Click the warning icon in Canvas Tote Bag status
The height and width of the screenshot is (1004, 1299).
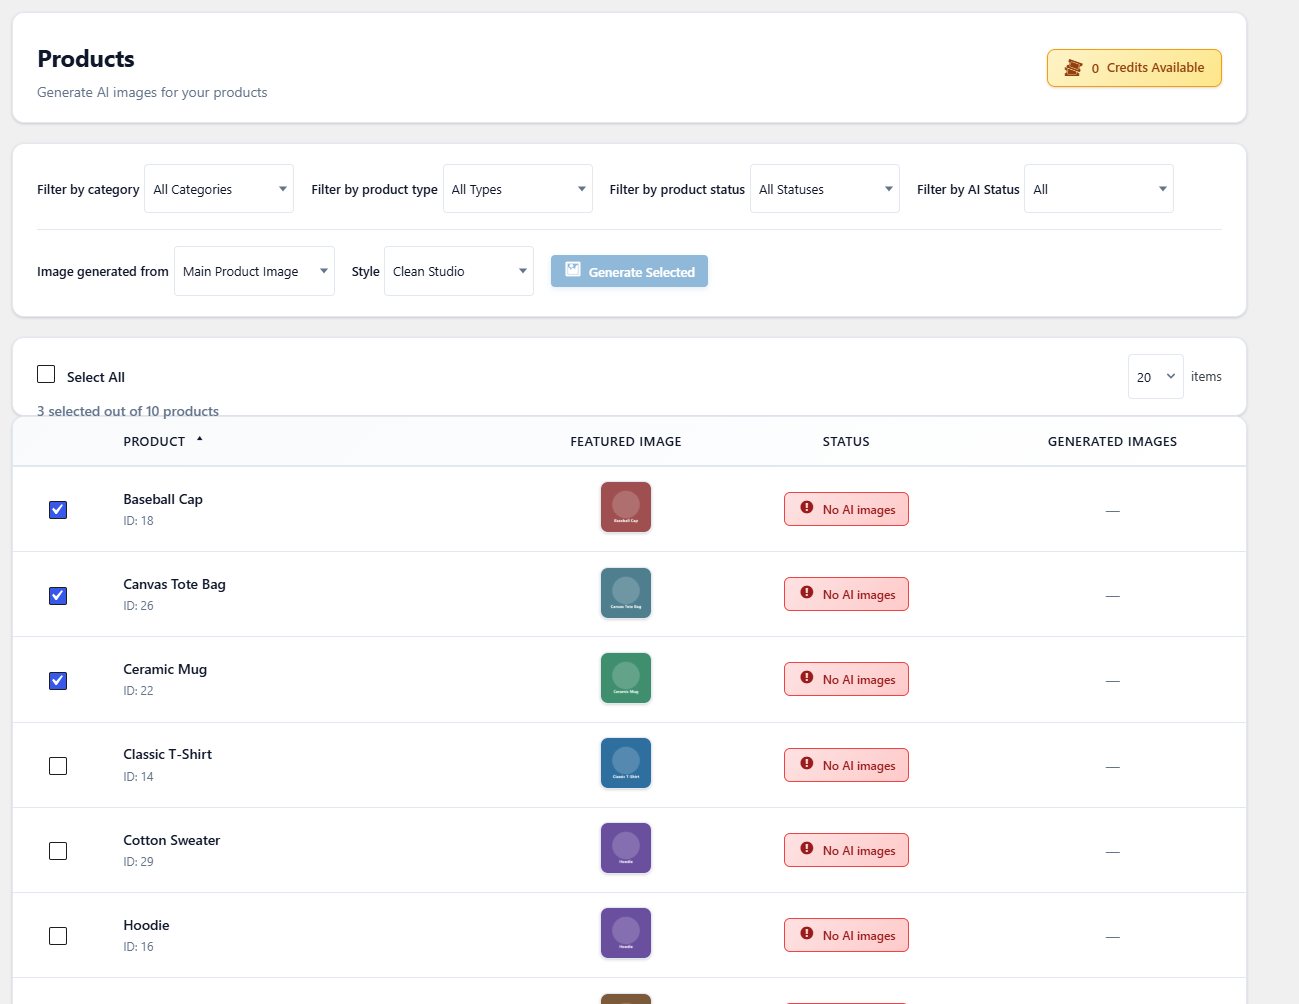click(x=807, y=593)
